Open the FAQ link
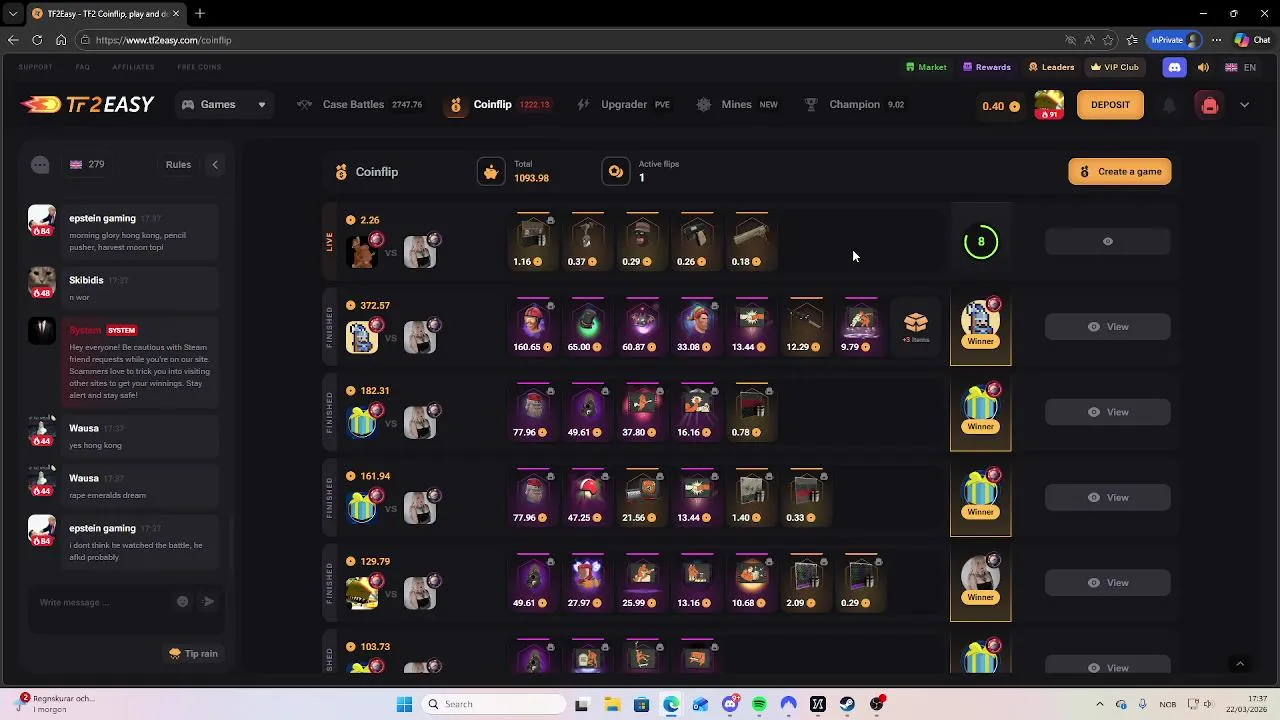1280x720 pixels. pyautogui.click(x=83, y=67)
